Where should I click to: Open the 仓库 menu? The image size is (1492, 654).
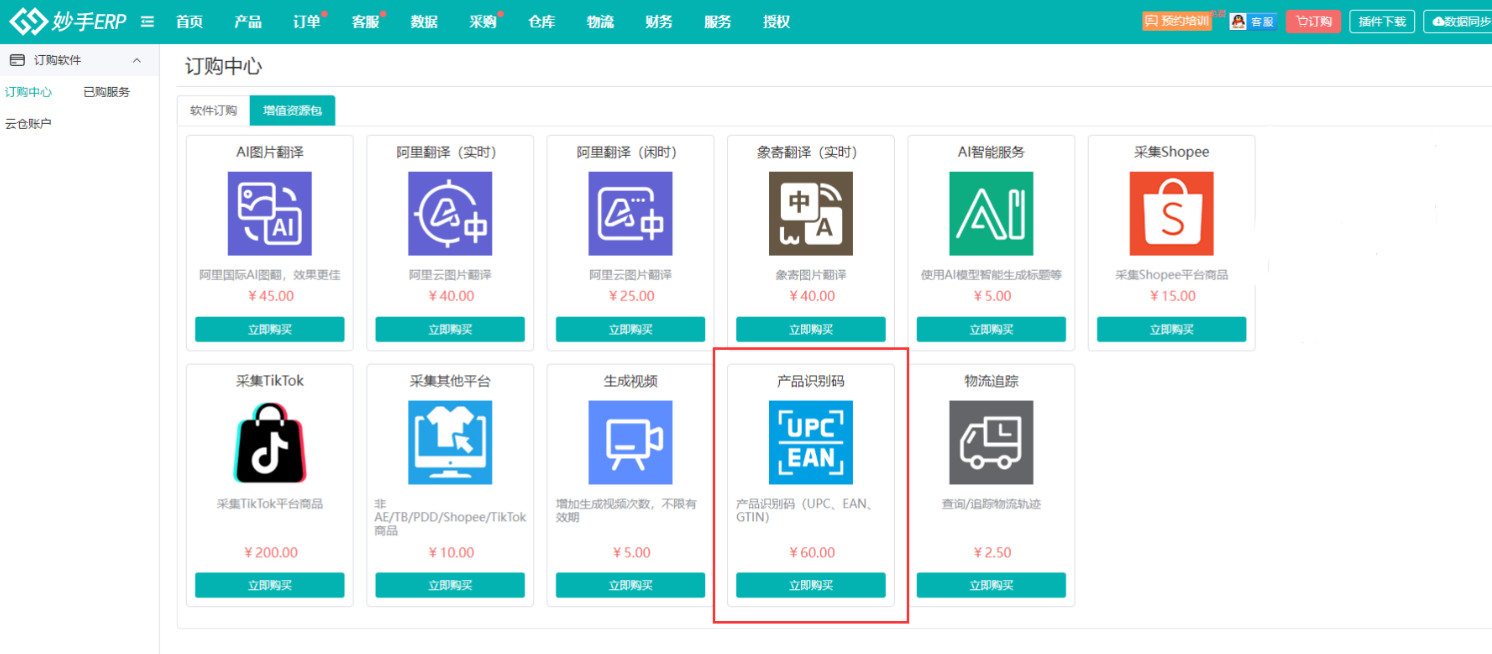click(x=542, y=22)
